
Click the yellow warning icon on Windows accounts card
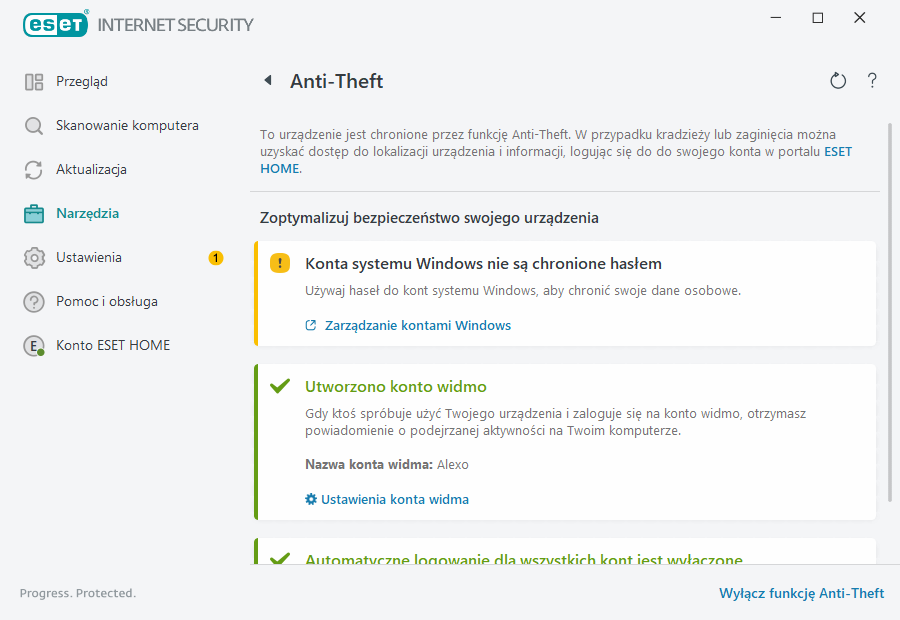pyautogui.click(x=281, y=262)
